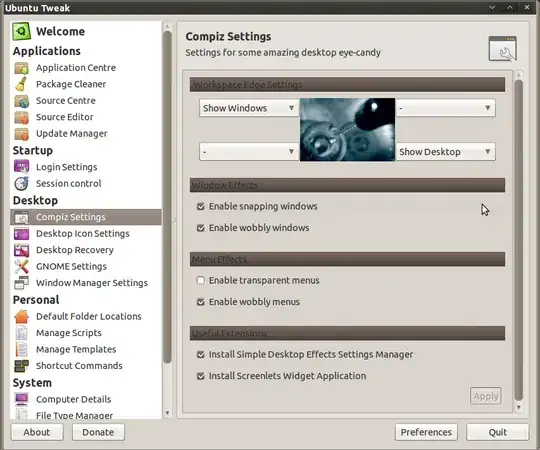
Task: Click the Compiz Settings sidebar icon
Action: pyautogui.click(x=21, y=217)
